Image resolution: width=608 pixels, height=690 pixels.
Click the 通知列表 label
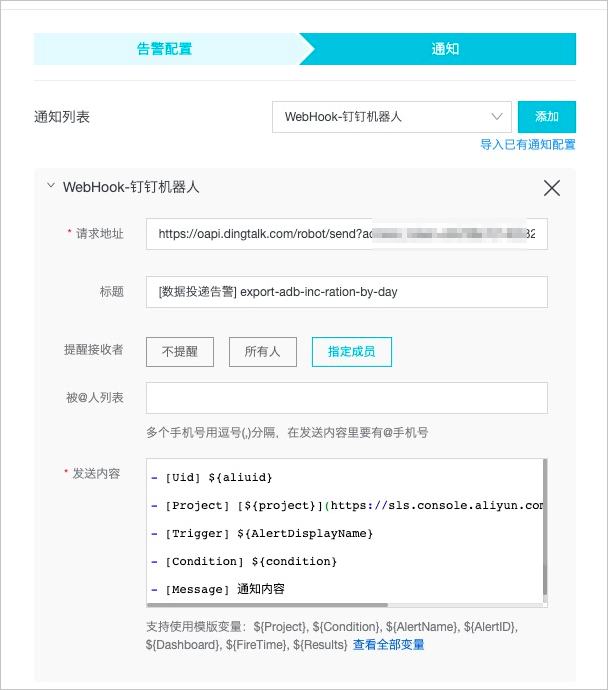[62, 117]
